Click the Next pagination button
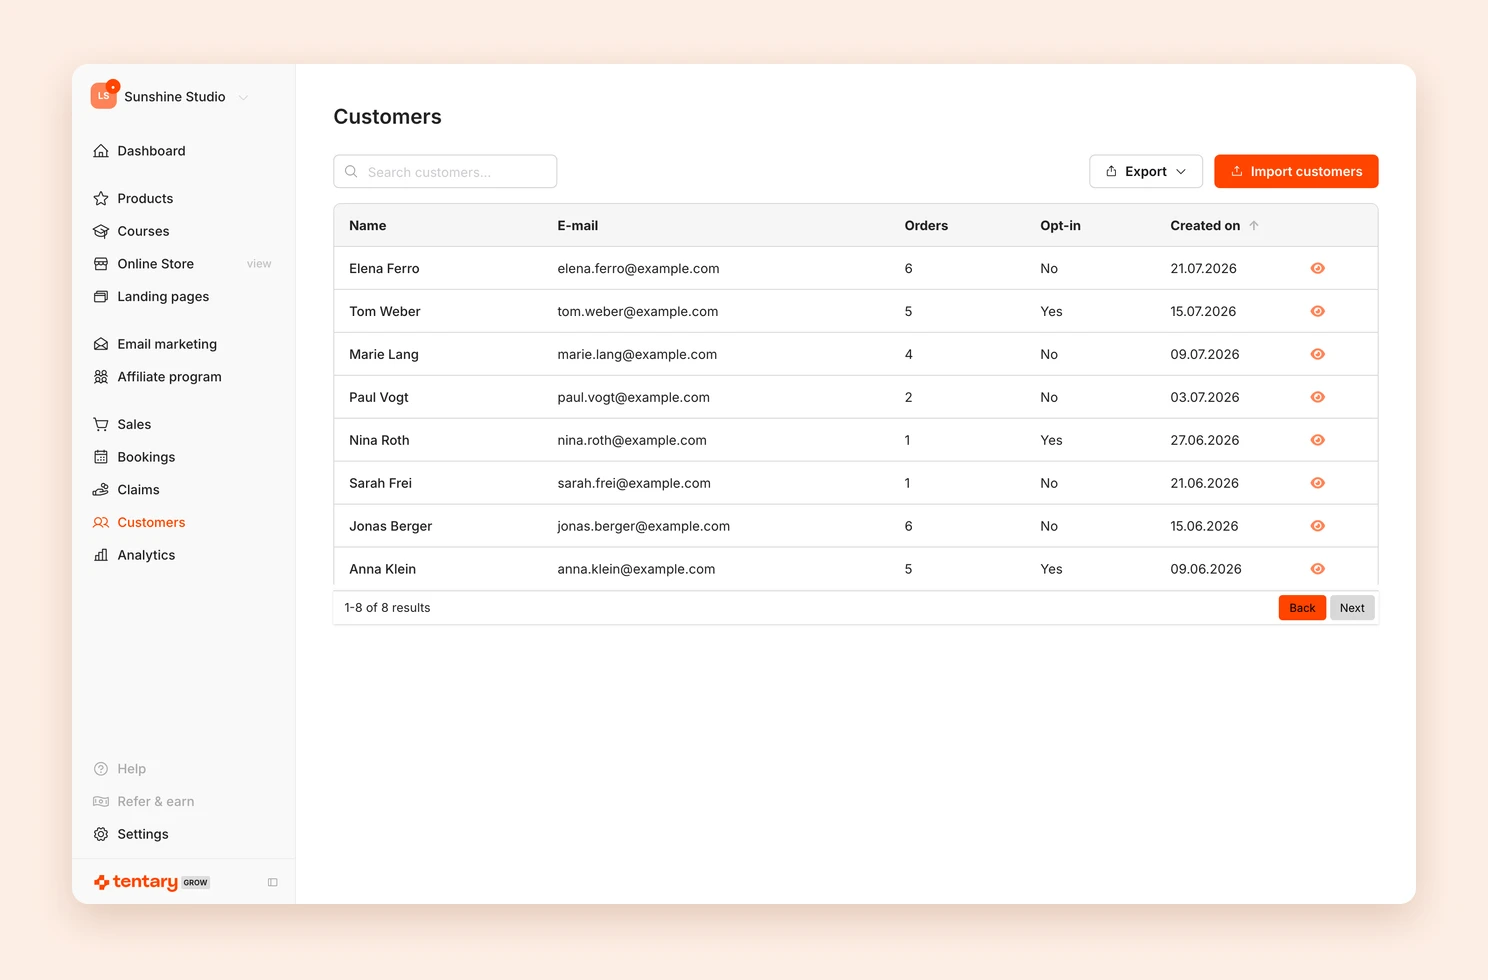Image resolution: width=1488 pixels, height=980 pixels. [1352, 608]
